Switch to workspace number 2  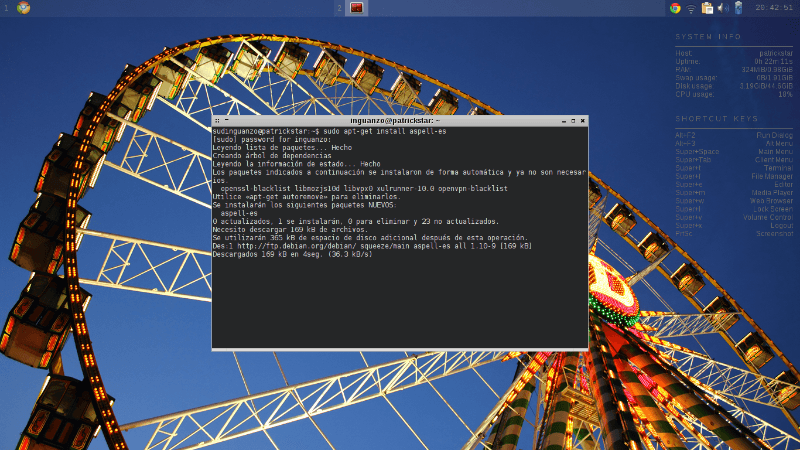point(339,8)
